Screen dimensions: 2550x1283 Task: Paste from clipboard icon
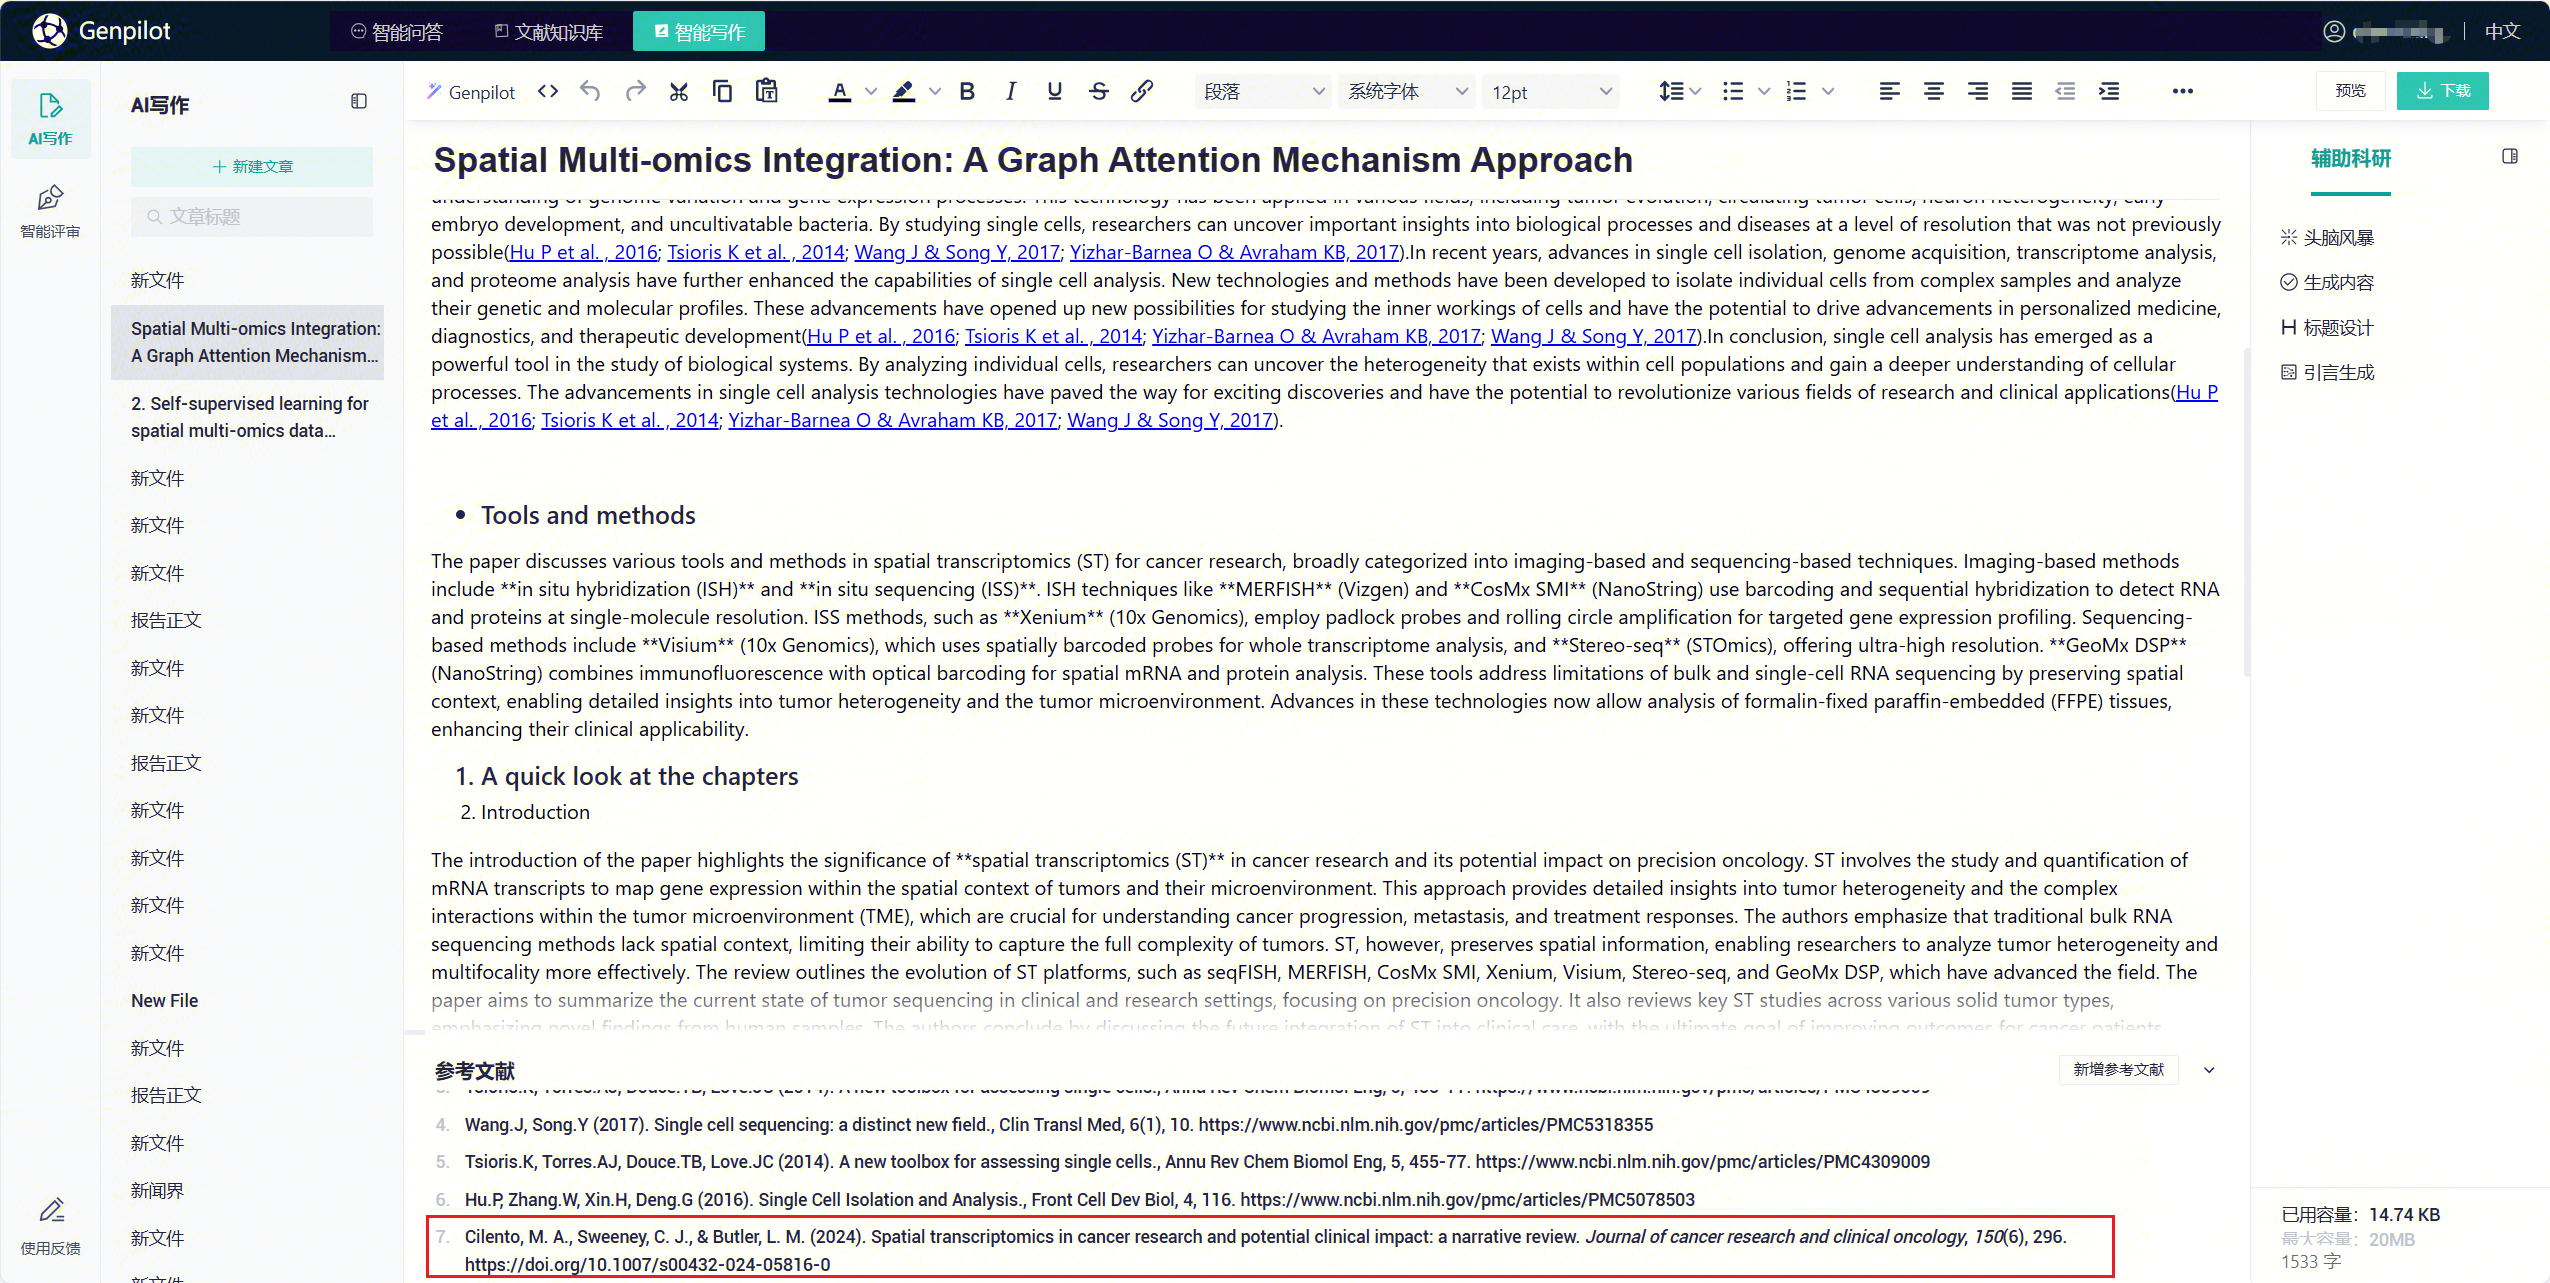coord(766,92)
